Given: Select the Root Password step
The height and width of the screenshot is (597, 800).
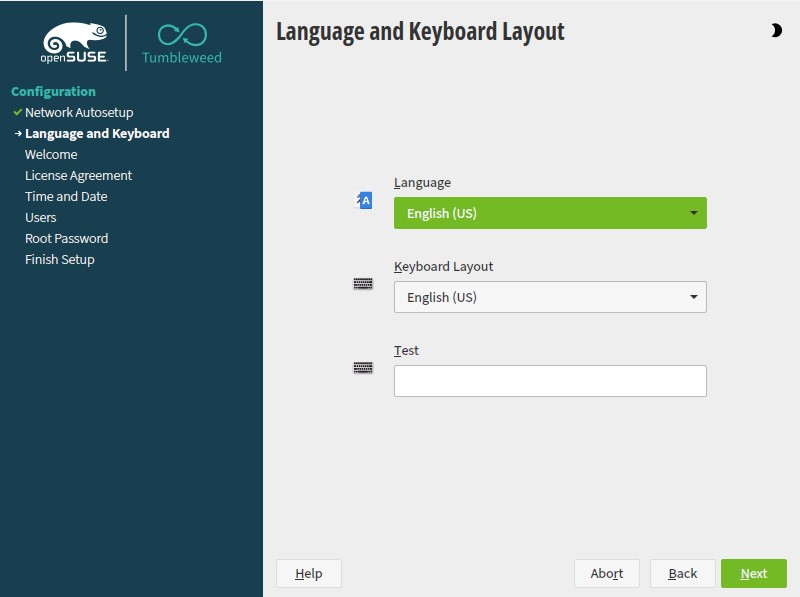Looking at the screenshot, I should 66,238.
